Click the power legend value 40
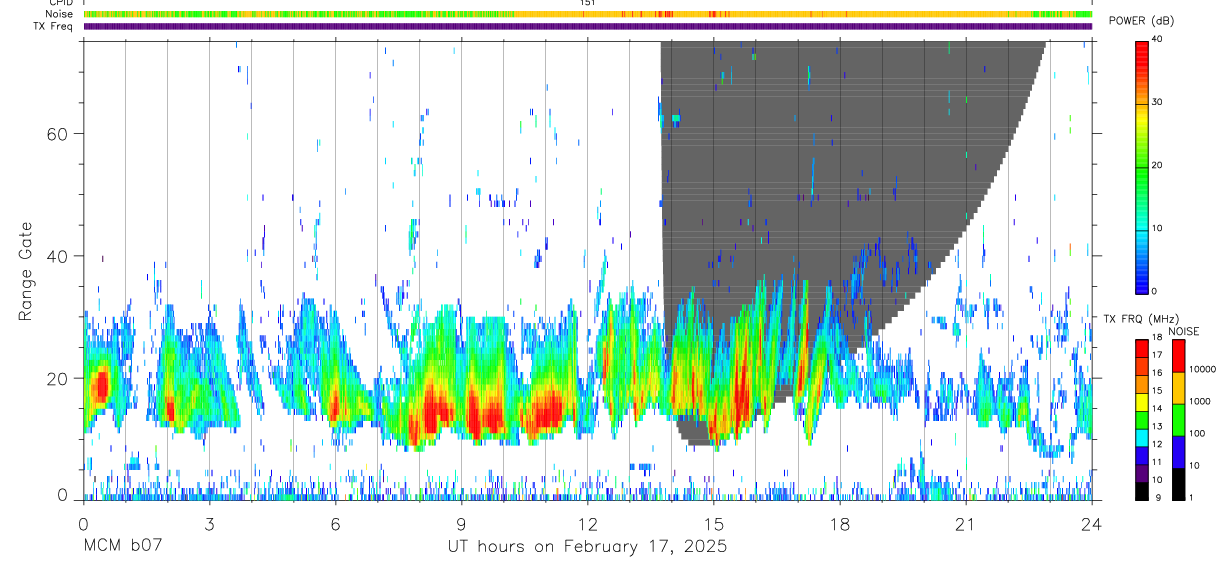The height and width of the screenshot is (567, 1228). coord(1158,39)
